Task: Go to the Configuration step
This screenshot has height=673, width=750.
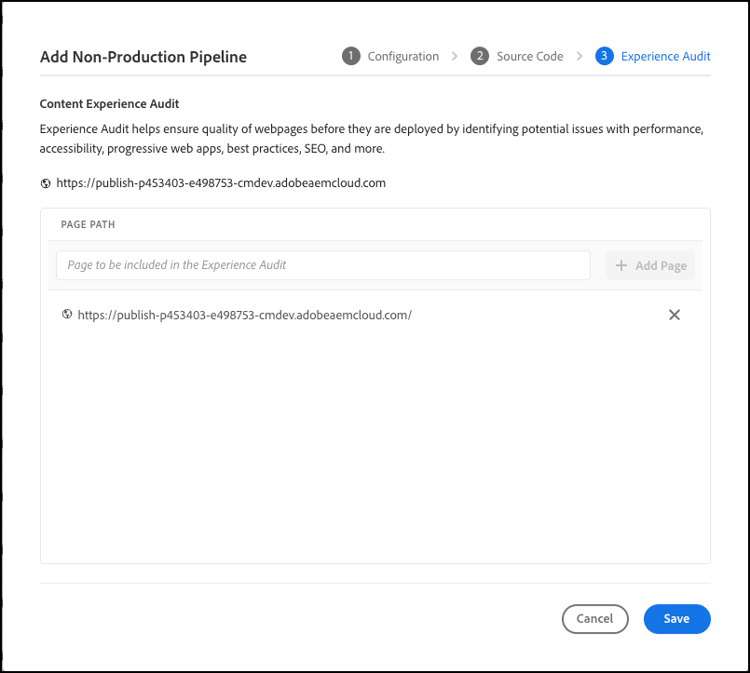Action: coord(403,56)
